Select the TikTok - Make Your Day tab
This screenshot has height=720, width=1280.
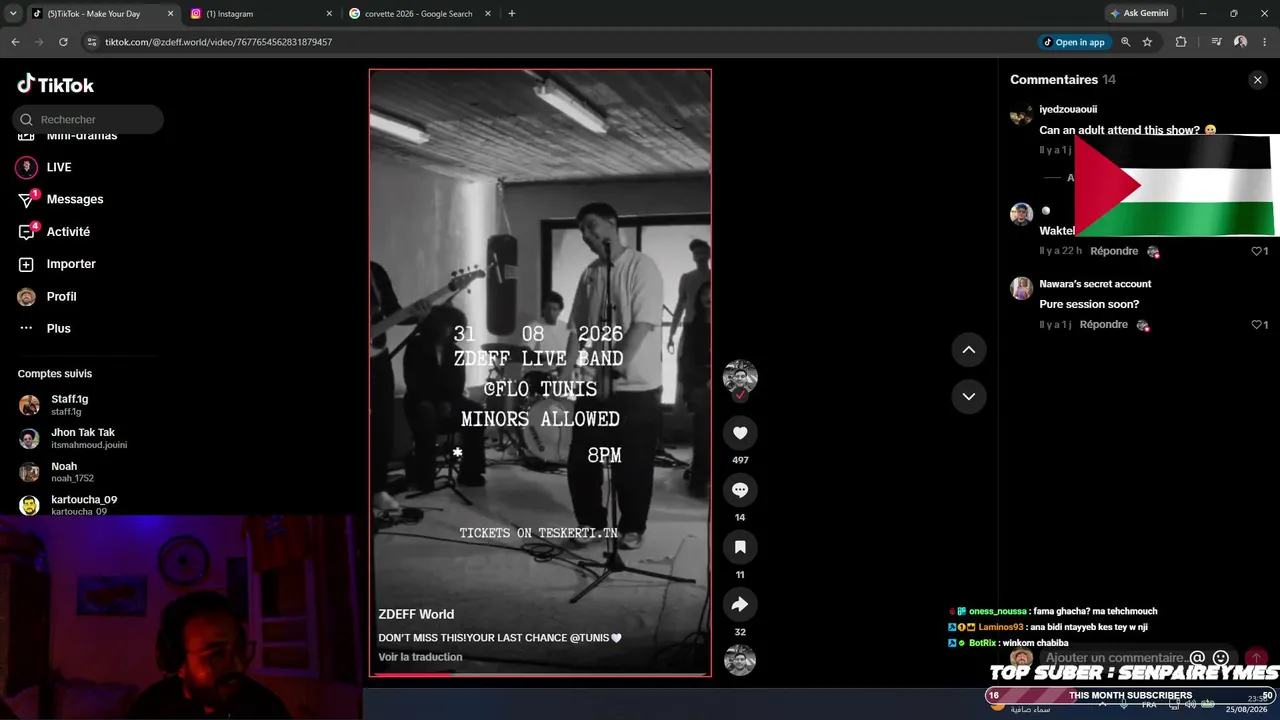102,14
